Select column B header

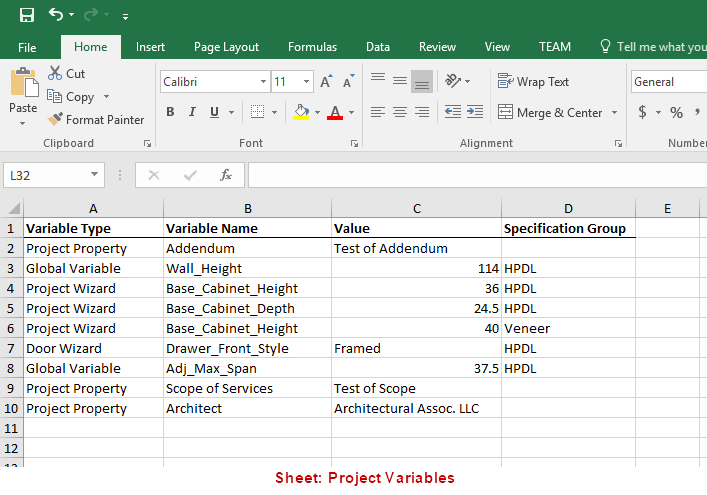click(x=248, y=208)
